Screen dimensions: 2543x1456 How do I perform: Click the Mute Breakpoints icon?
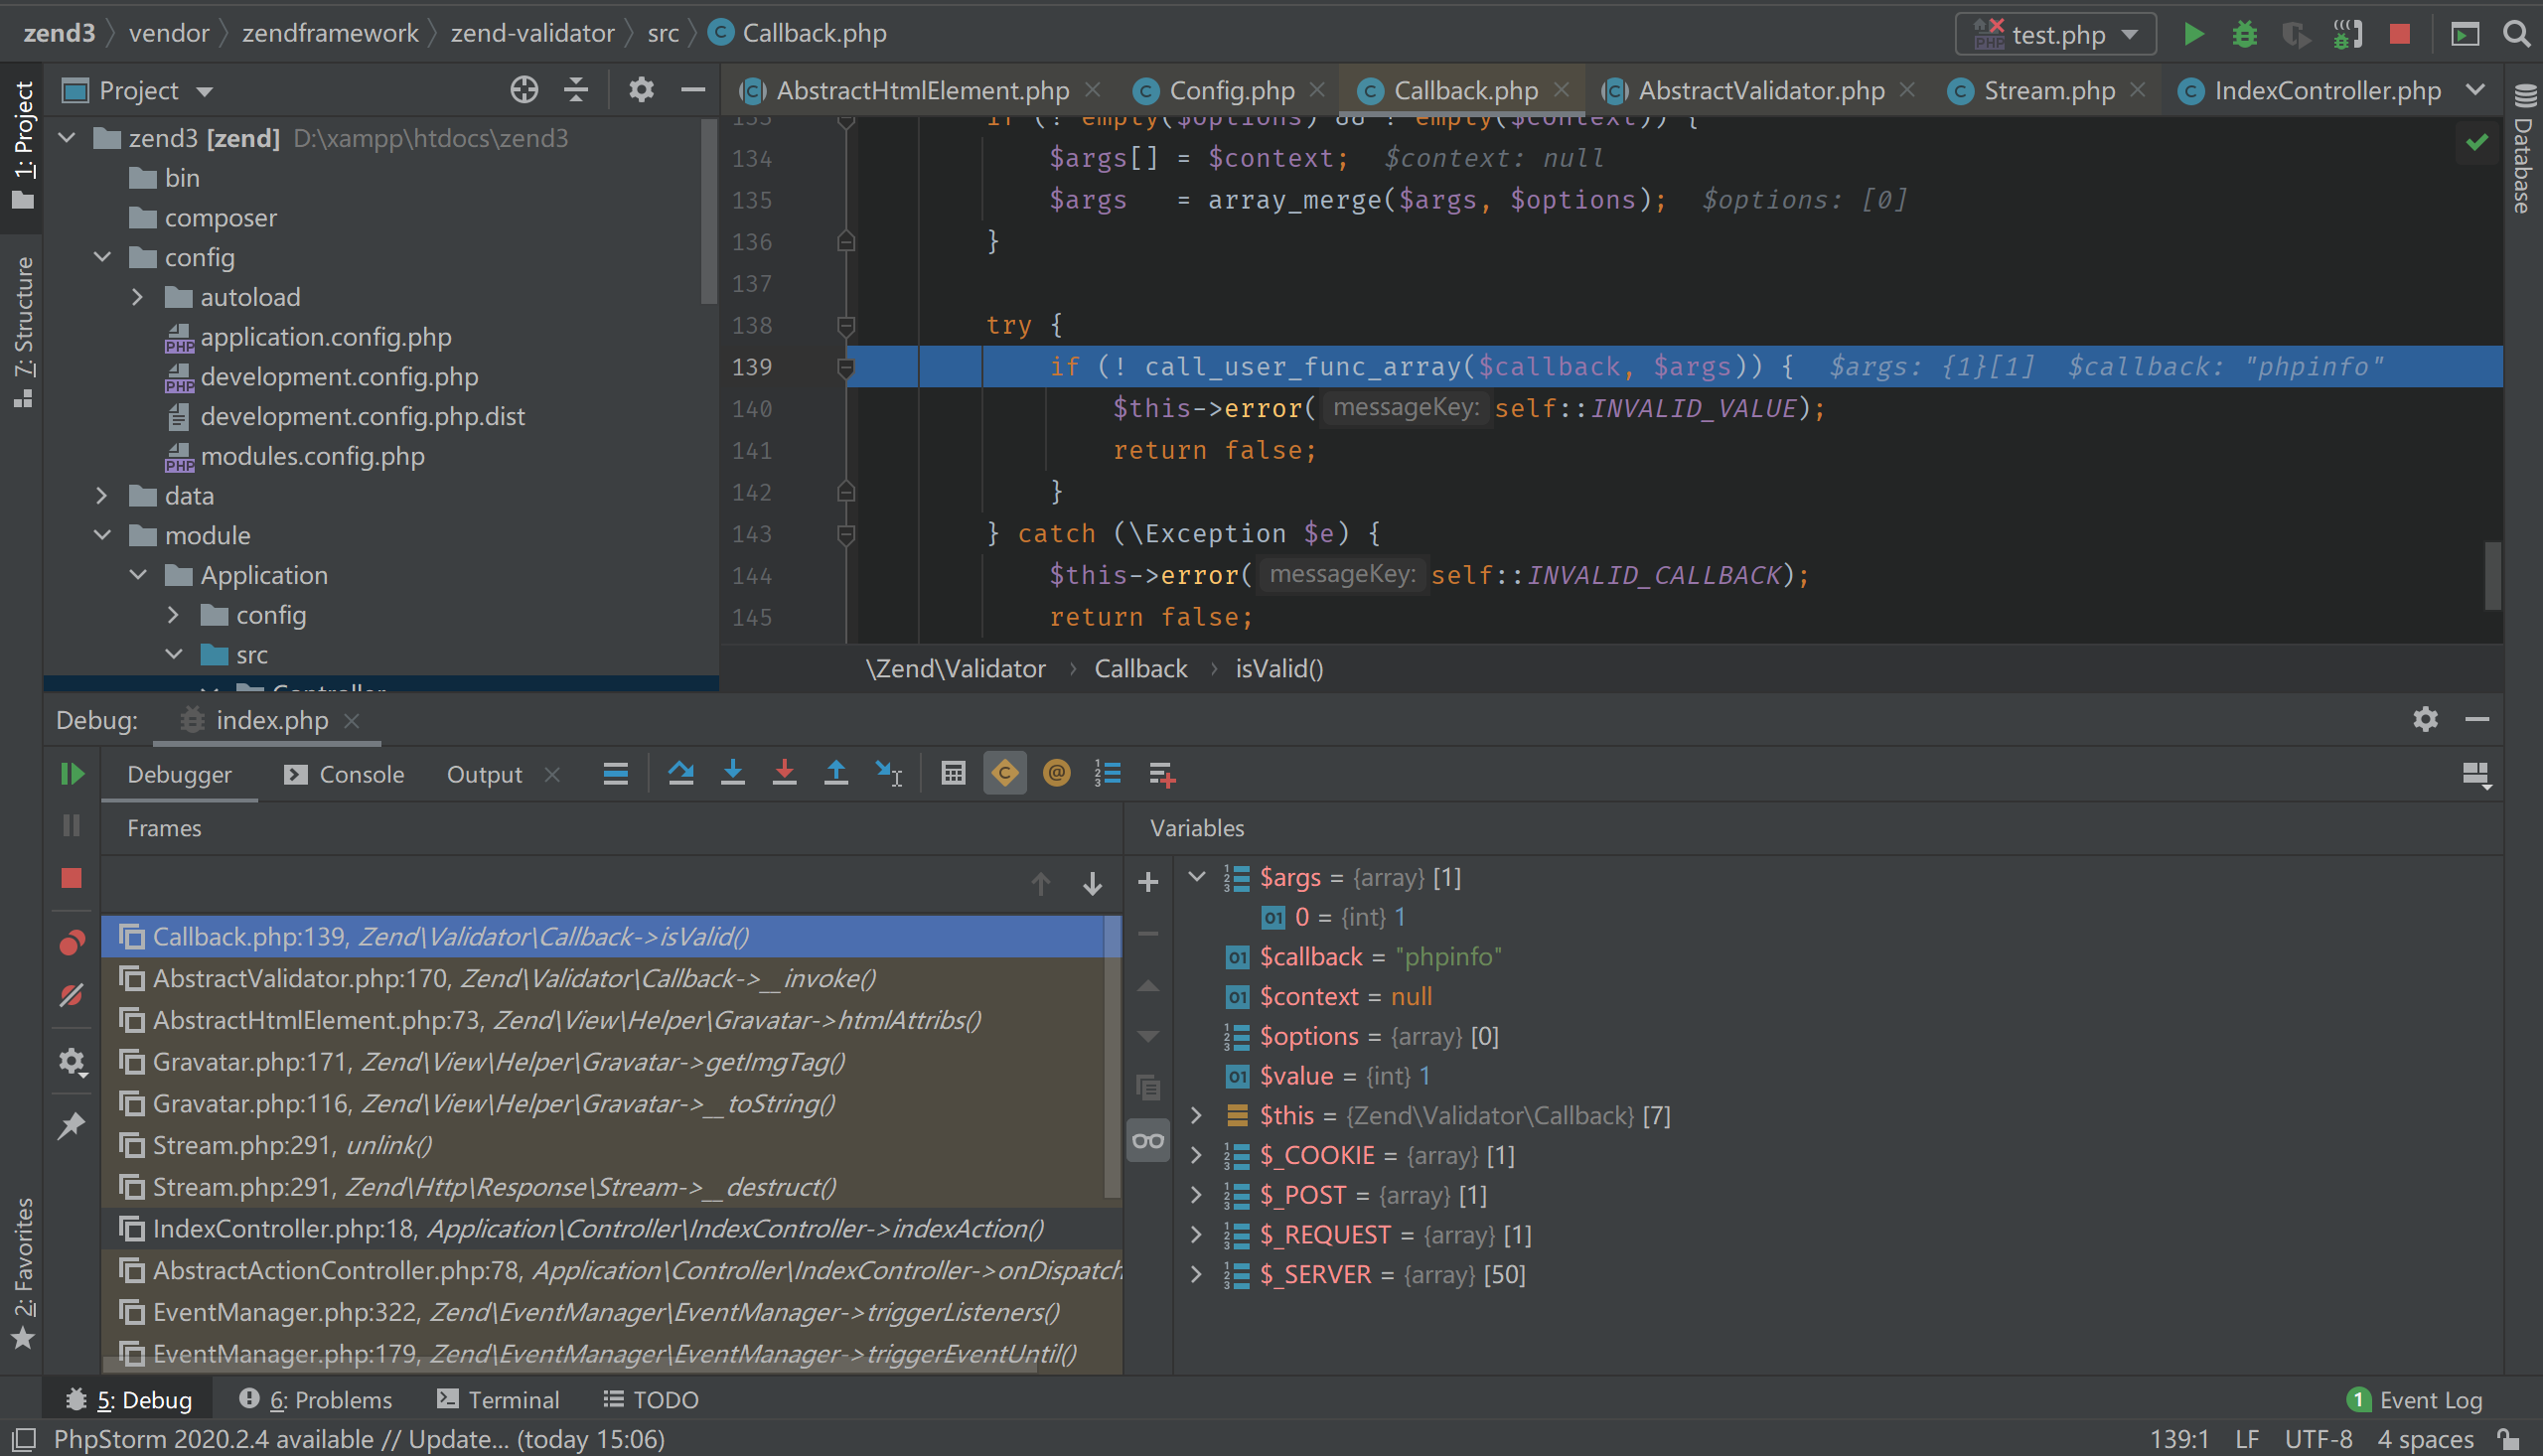[x=72, y=994]
